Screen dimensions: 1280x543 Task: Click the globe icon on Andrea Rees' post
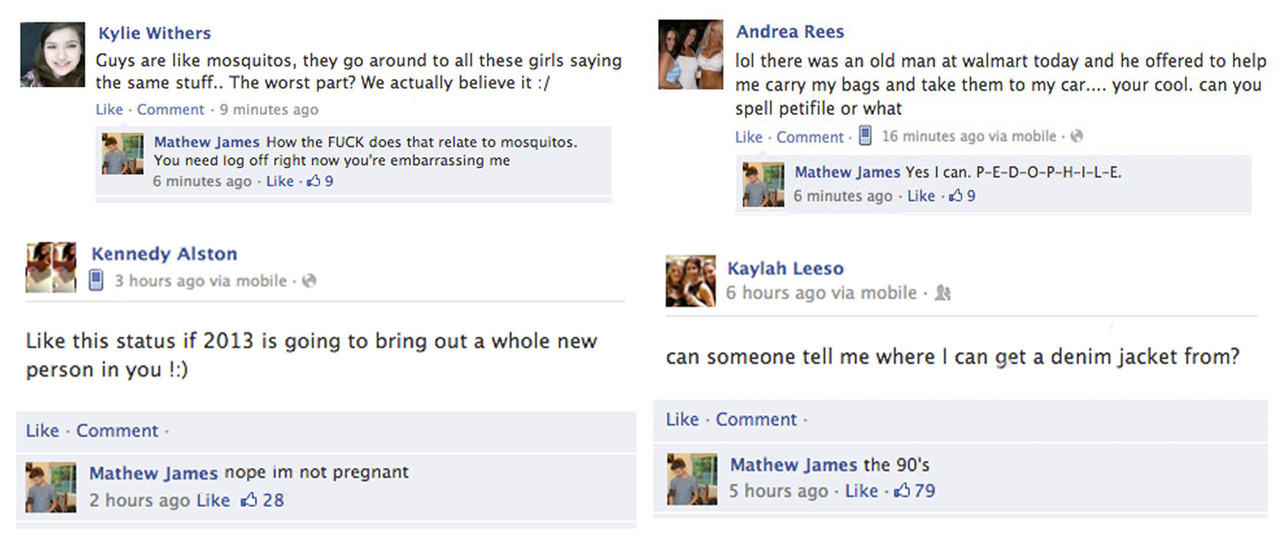[1076, 137]
